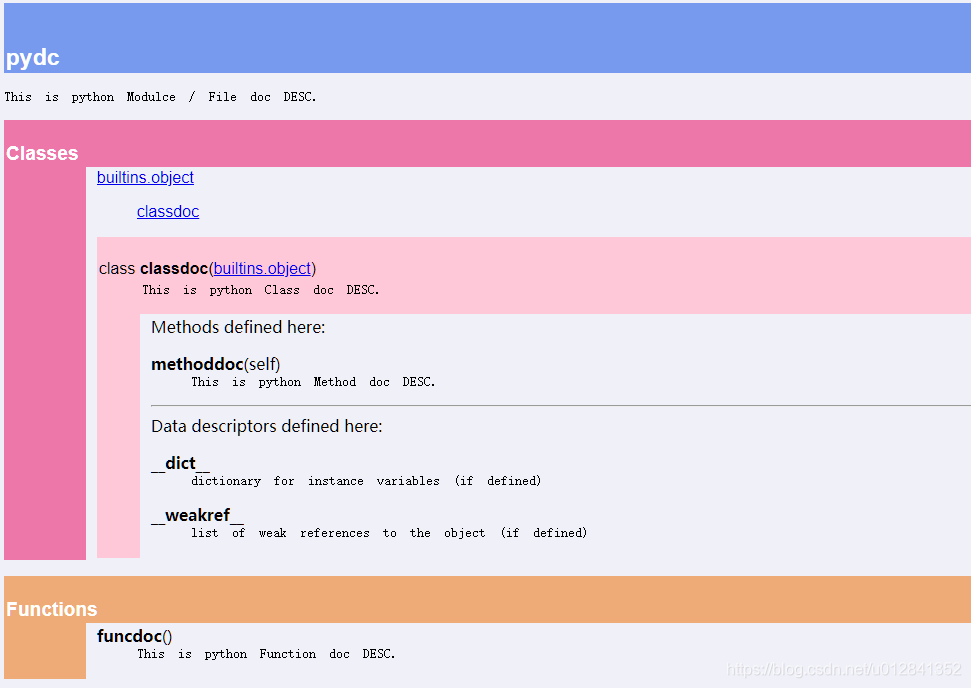Click the classdoc link under builtins.object
Viewport: 971px width, 688px height.
click(167, 211)
